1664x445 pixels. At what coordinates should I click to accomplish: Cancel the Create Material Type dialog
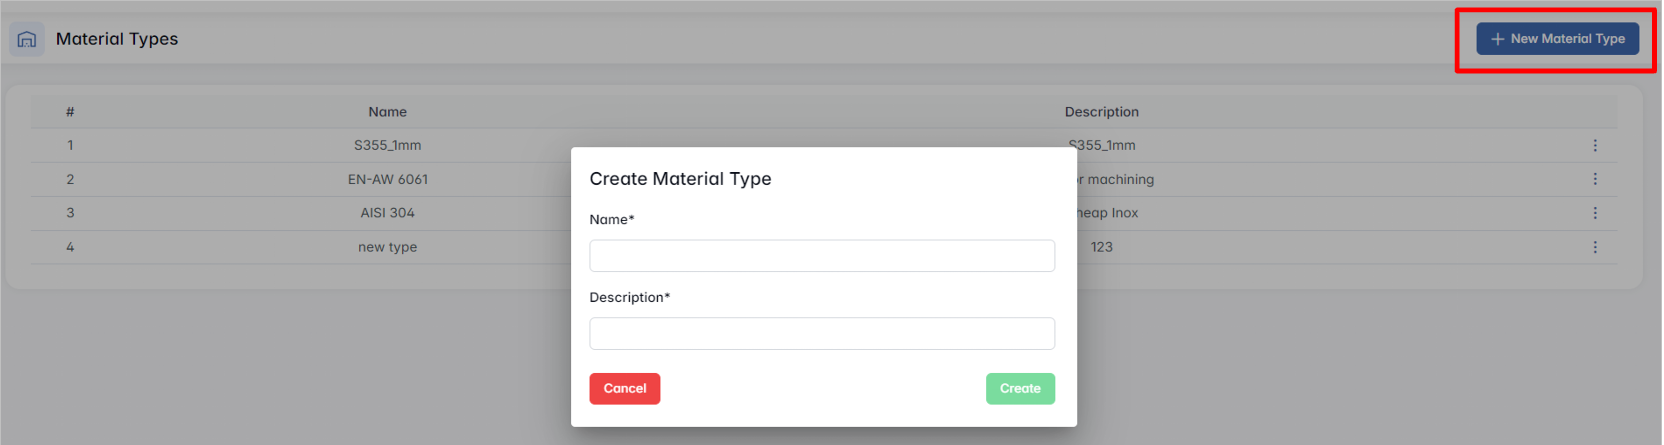624,389
